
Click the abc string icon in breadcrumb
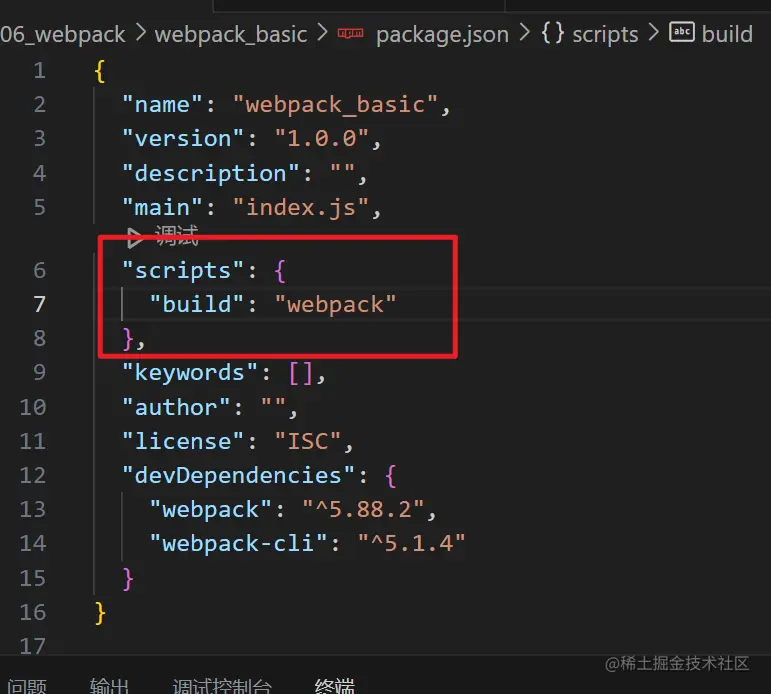tap(682, 32)
